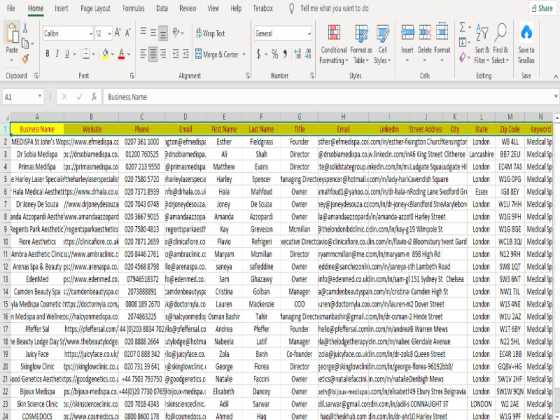Open the General number format dropdown

click(x=309, y=34)
